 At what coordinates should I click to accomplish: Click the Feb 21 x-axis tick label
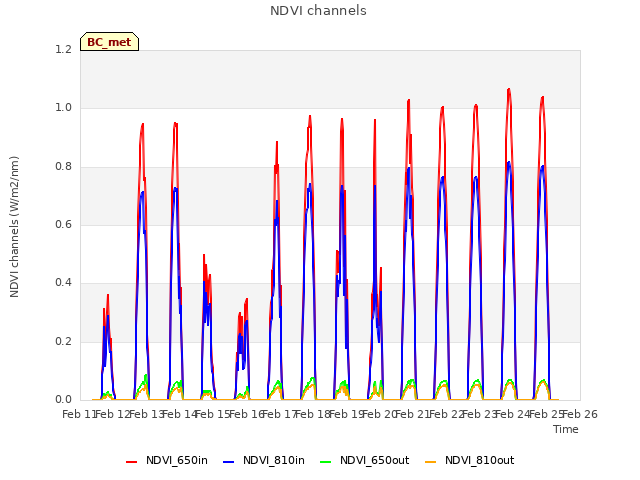[413, 415]
